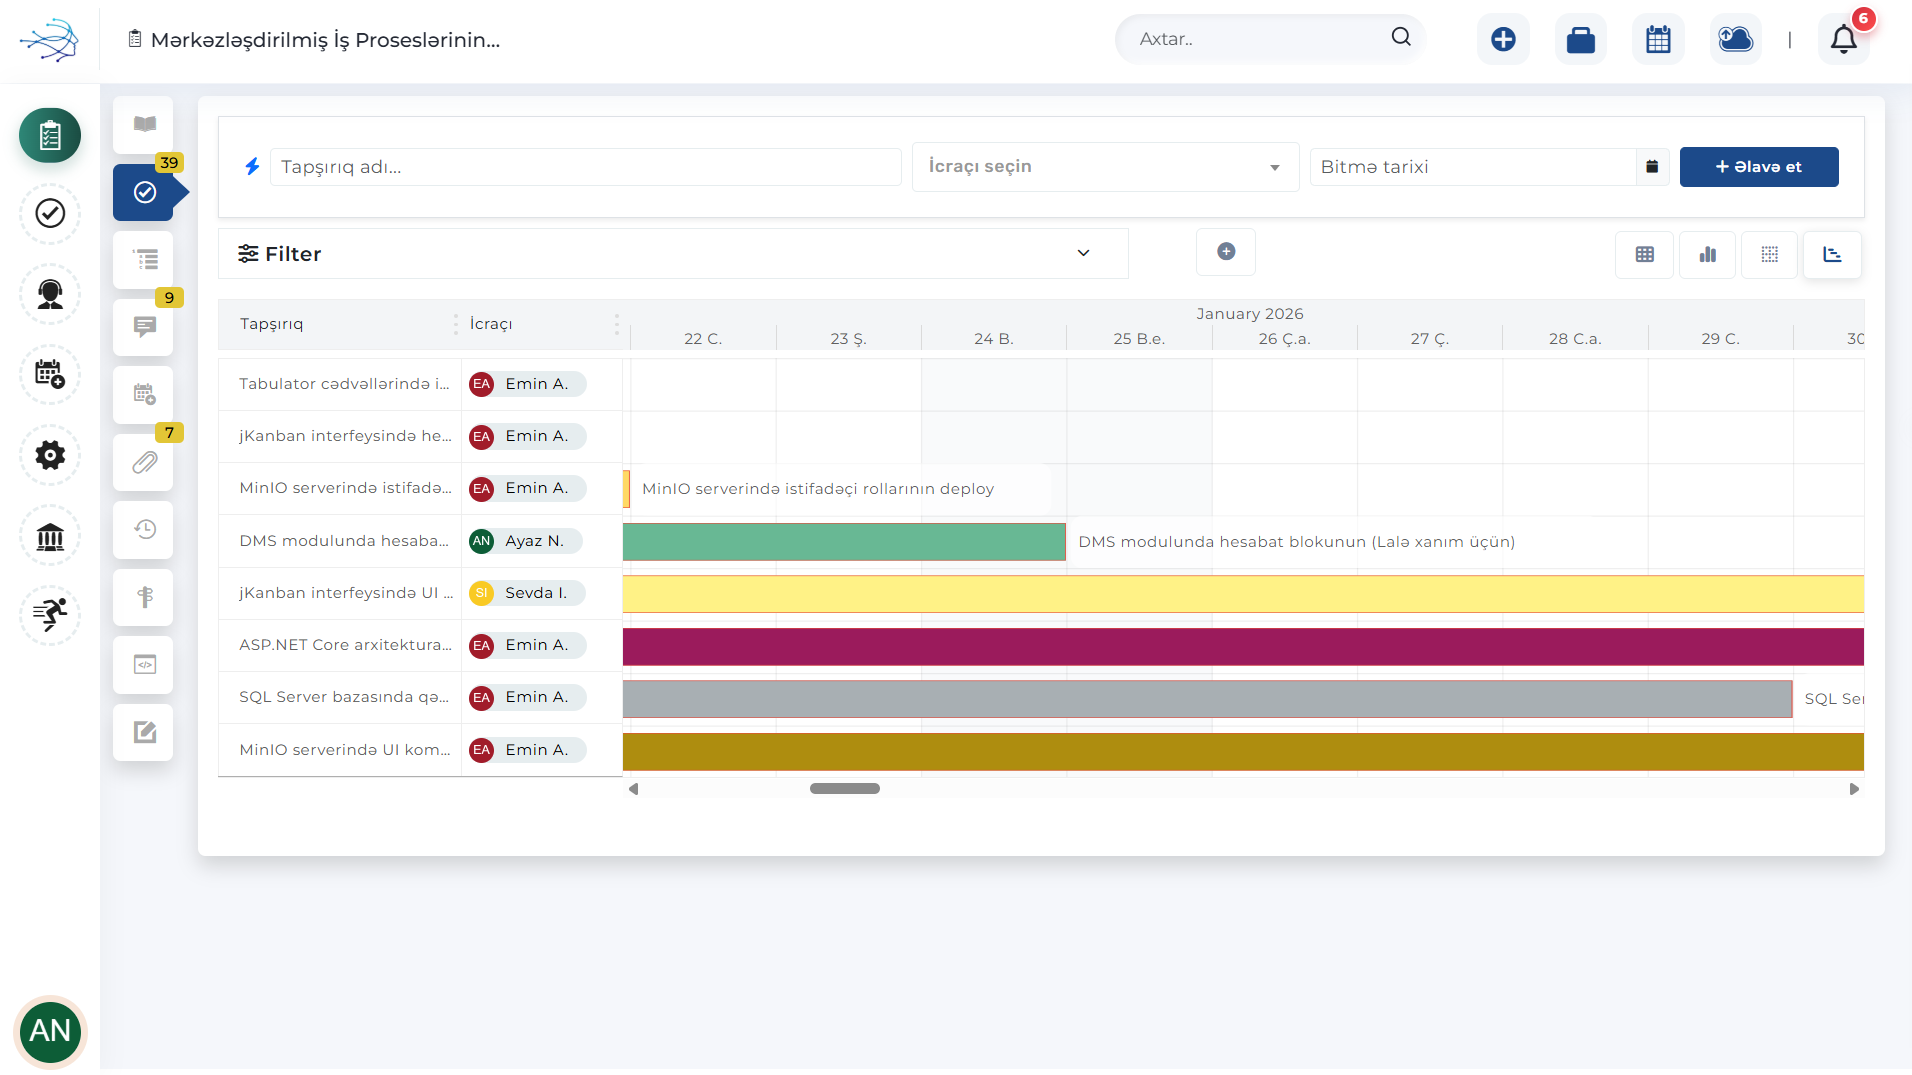Viewport: 1912px width, 1075px height.
Task: Click the round plus button beside Filter
Action: (1226, 252)
